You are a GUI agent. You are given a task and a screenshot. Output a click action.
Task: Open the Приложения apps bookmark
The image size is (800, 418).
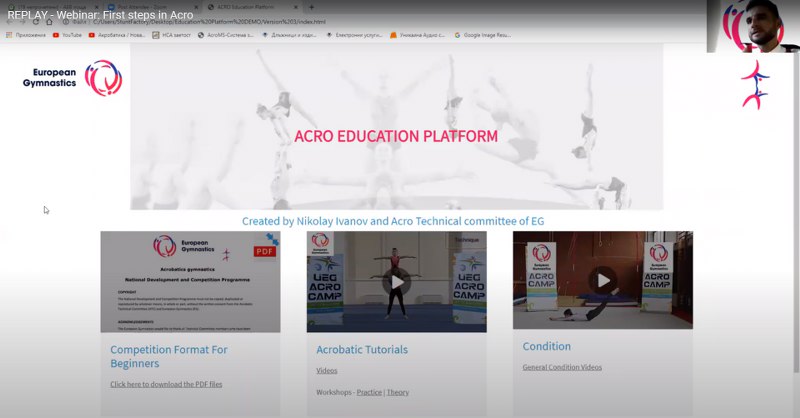pyautogui.click(x=26, y=35)
